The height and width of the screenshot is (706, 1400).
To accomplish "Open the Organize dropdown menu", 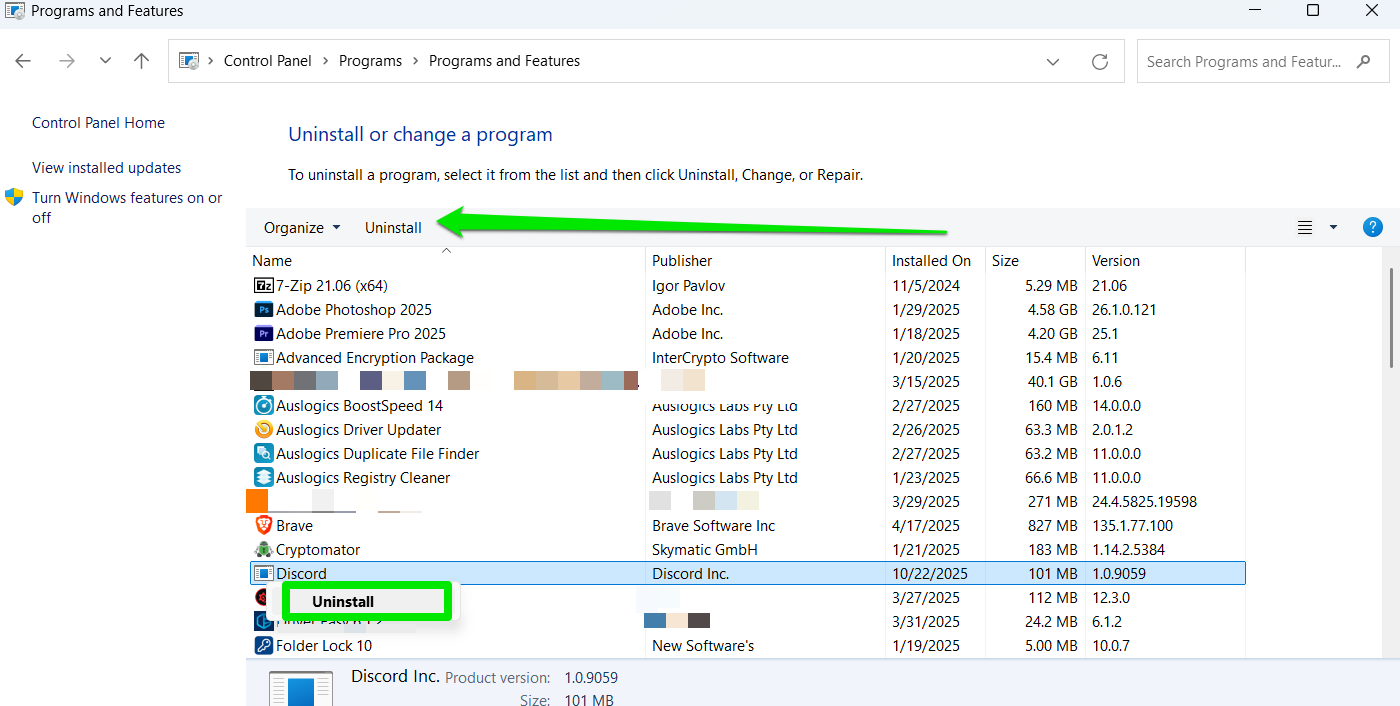I will [301, 228].
